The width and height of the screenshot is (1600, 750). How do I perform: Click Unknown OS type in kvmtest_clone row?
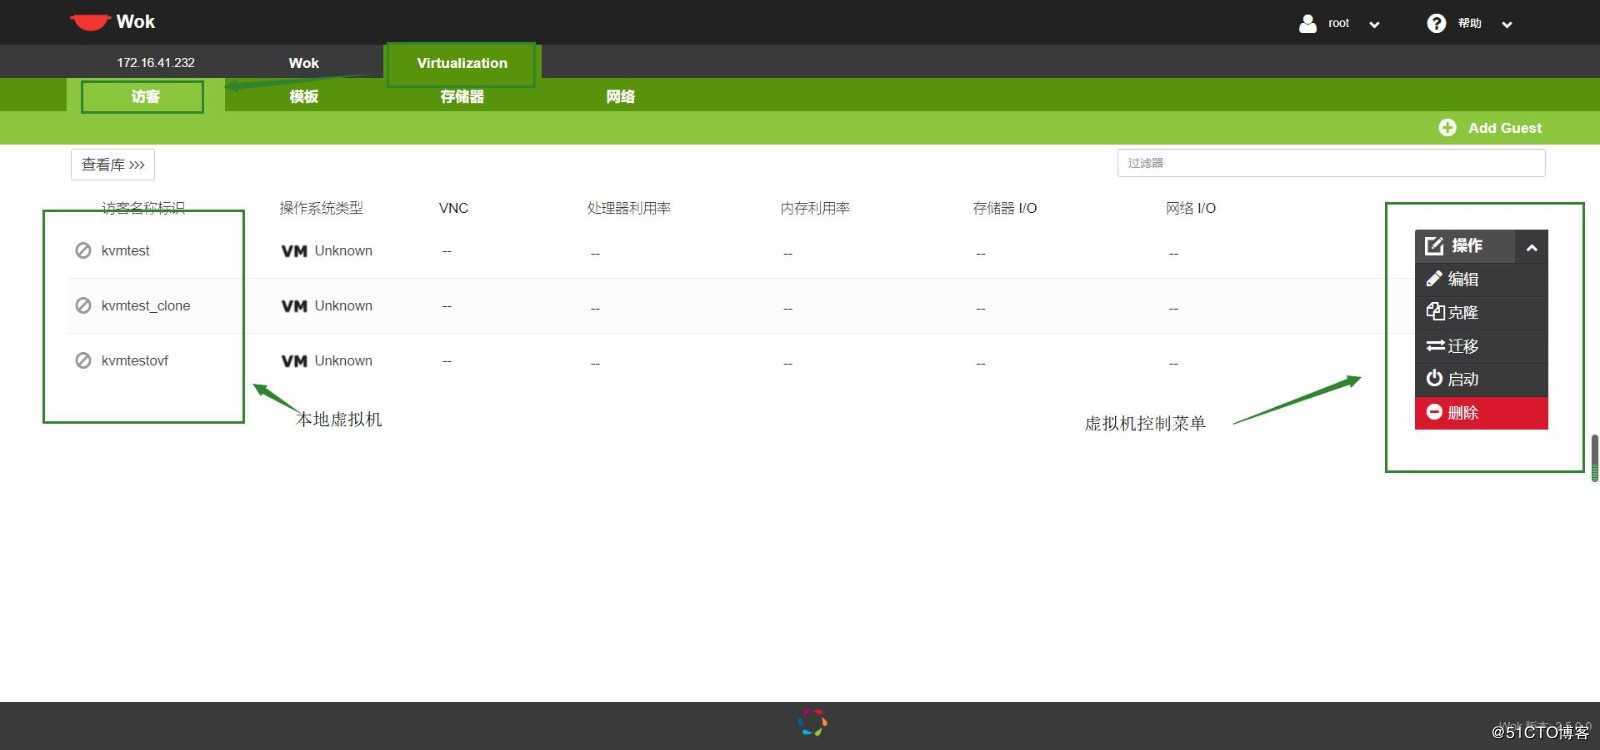343,305
